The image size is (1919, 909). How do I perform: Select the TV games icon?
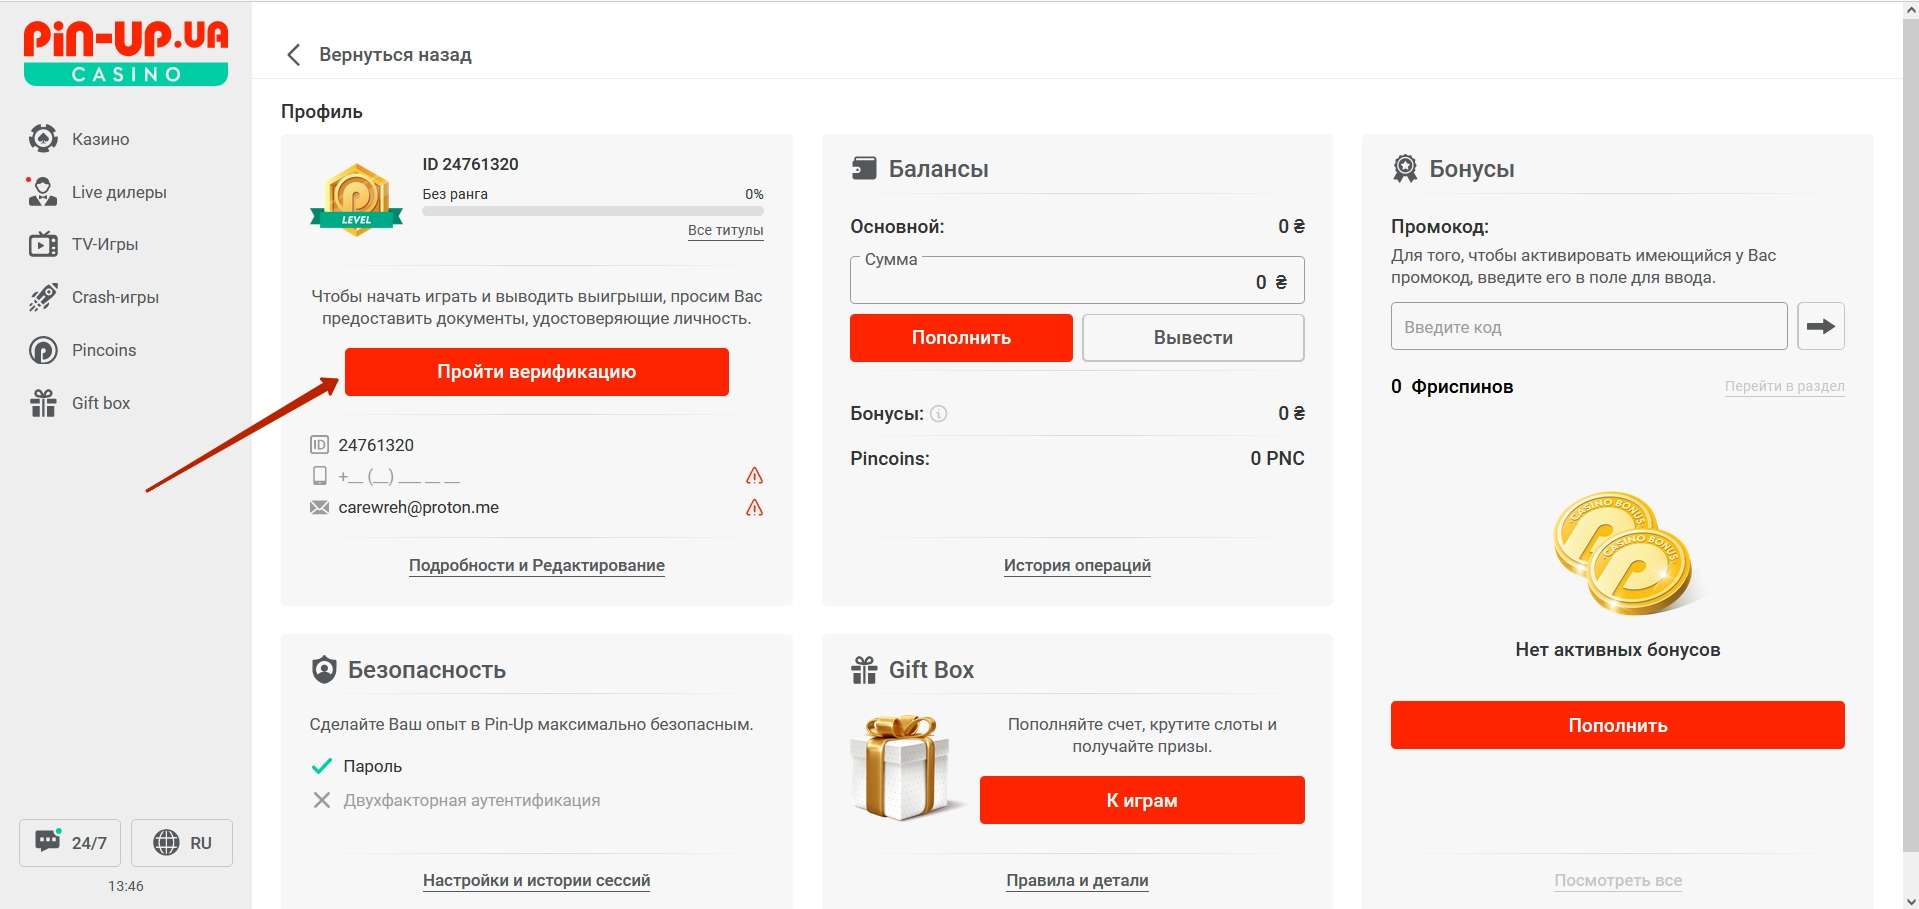point(43,244)
